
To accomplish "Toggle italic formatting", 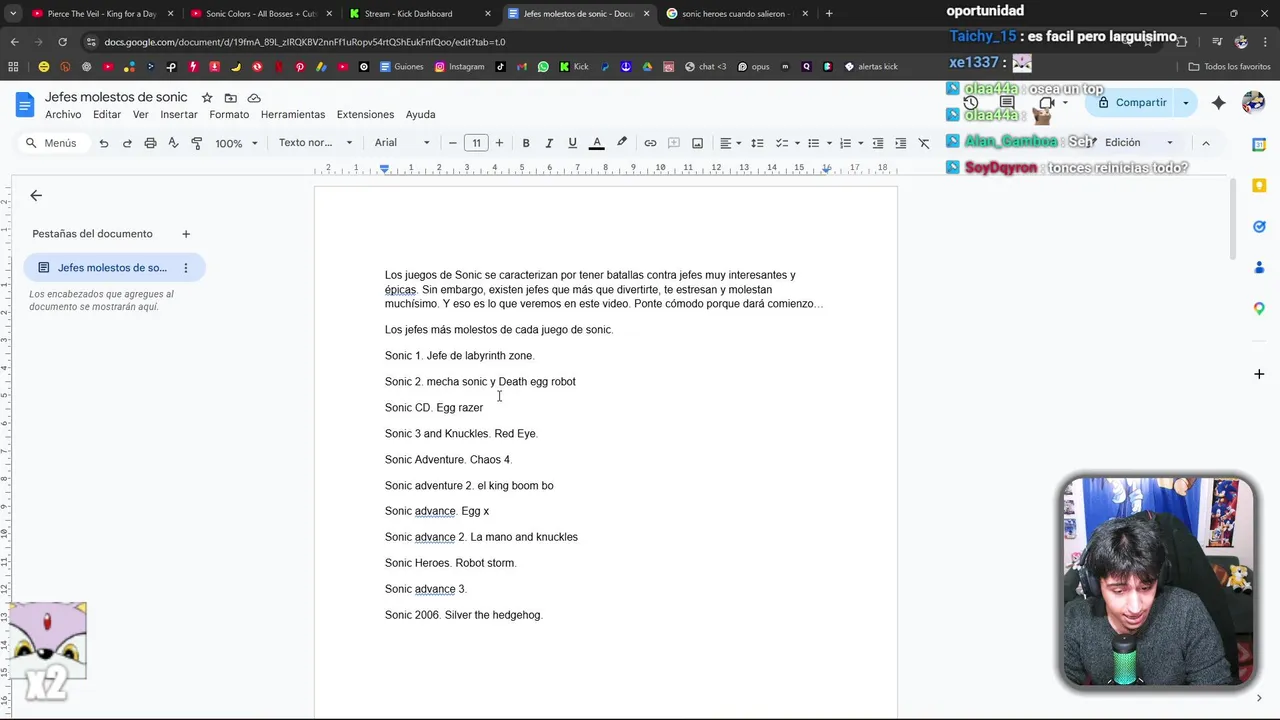I will pyautogui.click(x=549, y=143).
